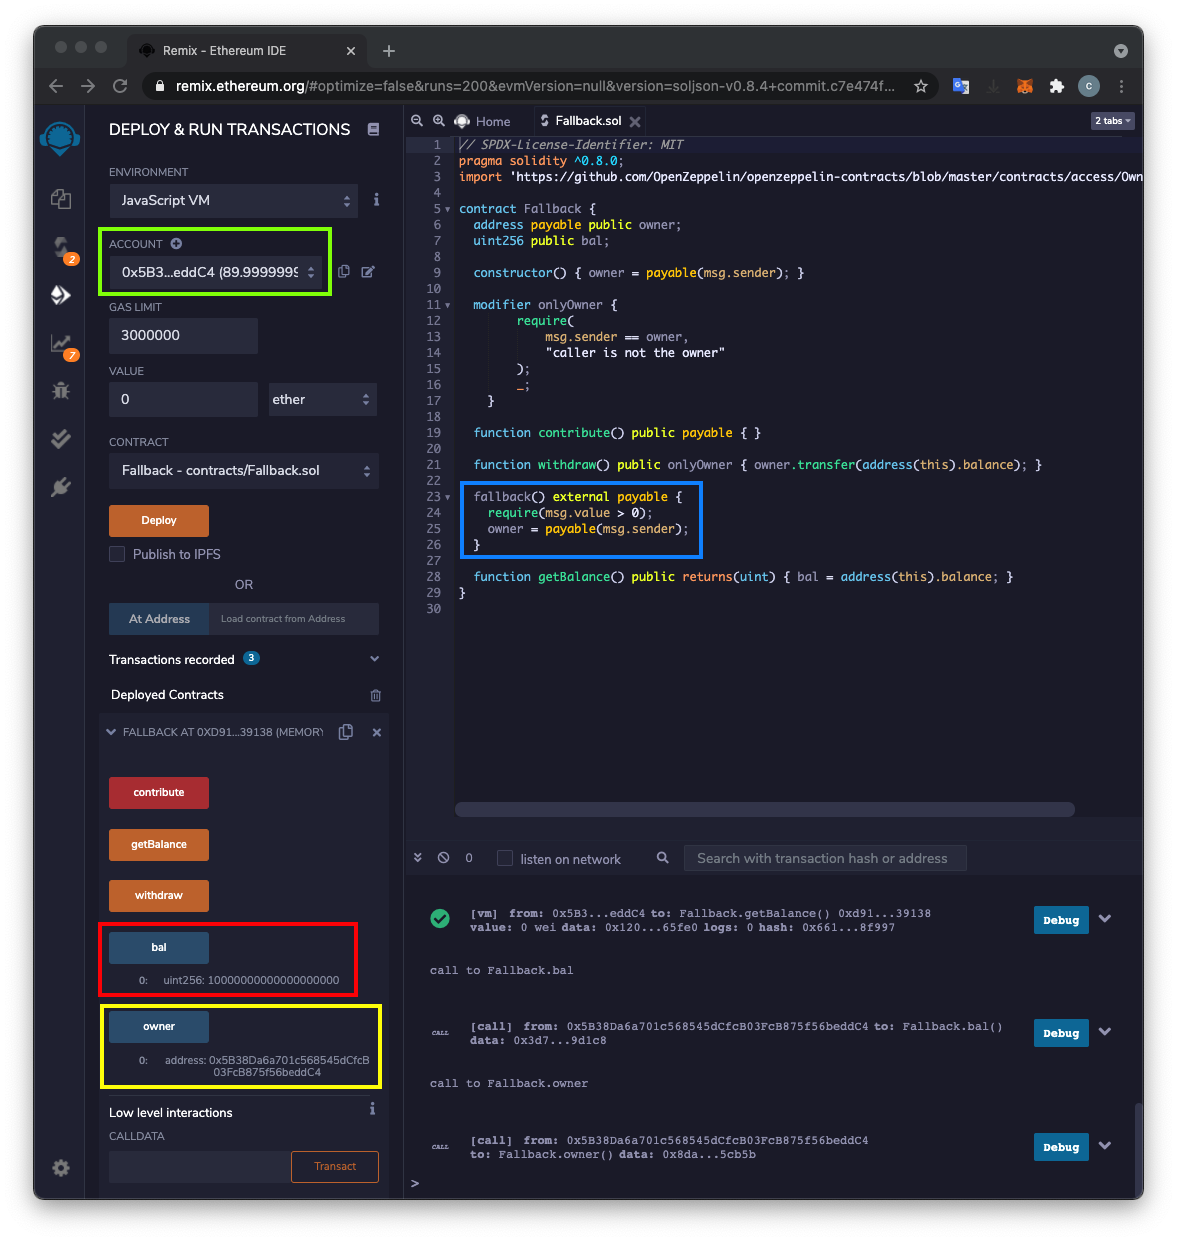Select the Fallback.sol editor tab
Viewport: 1177px width, 1241px height.
587,121
